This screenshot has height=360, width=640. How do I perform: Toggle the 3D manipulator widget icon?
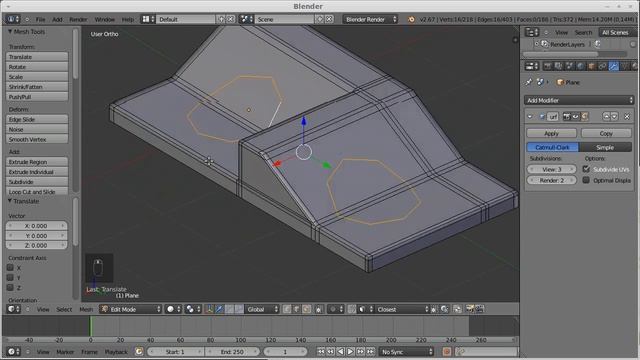click(x=209, y=309)
